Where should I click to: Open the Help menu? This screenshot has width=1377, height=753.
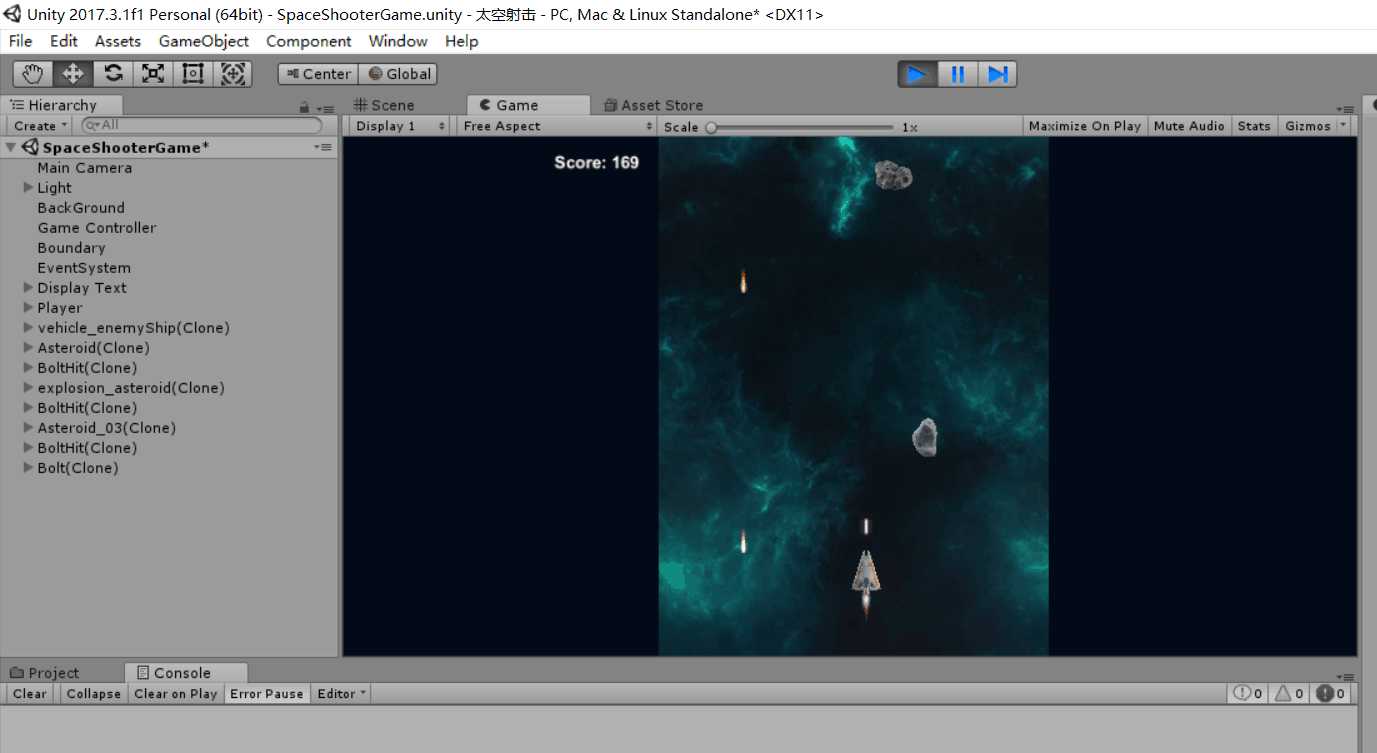tap(462, 41)
